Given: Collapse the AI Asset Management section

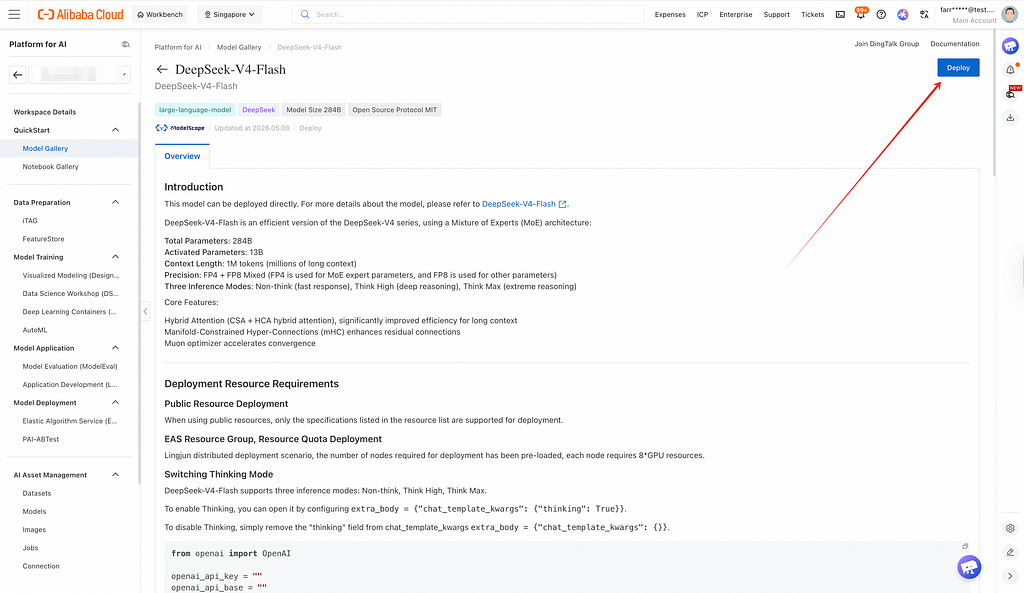Looking at the screenshot, I should 116,475.
